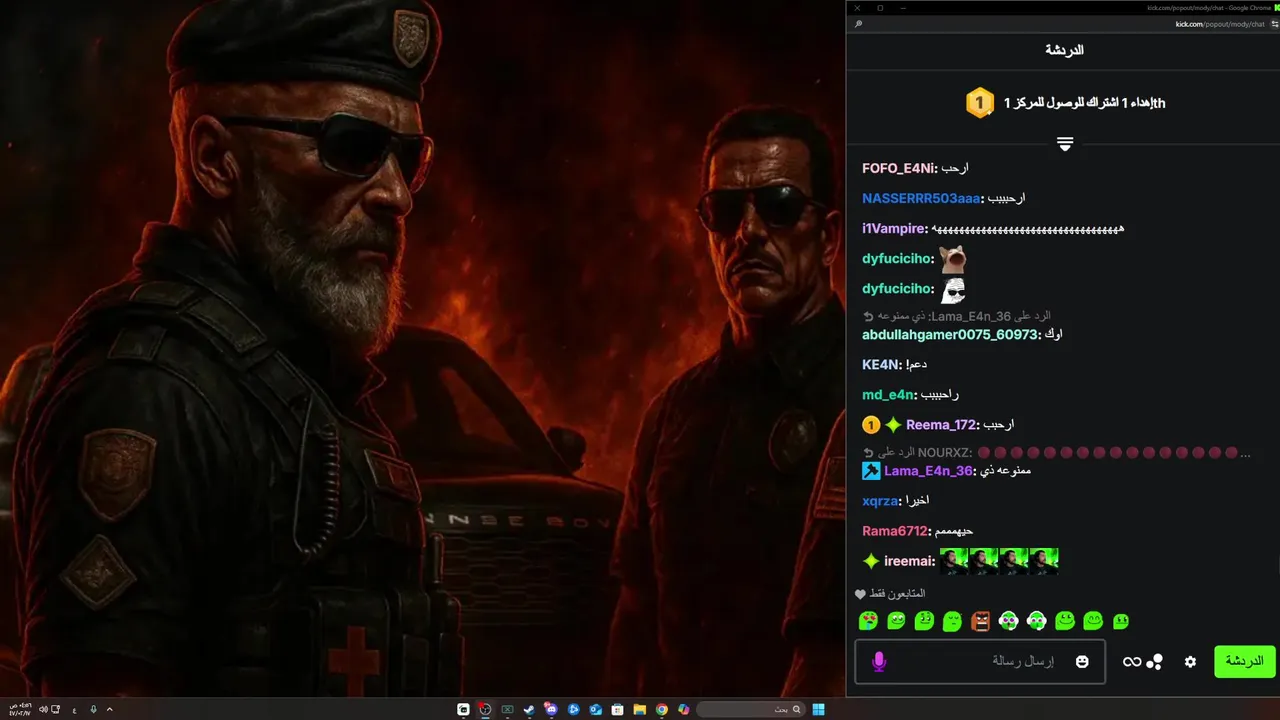Click the Lama_E4n_36 username in purple

[929, 471]
